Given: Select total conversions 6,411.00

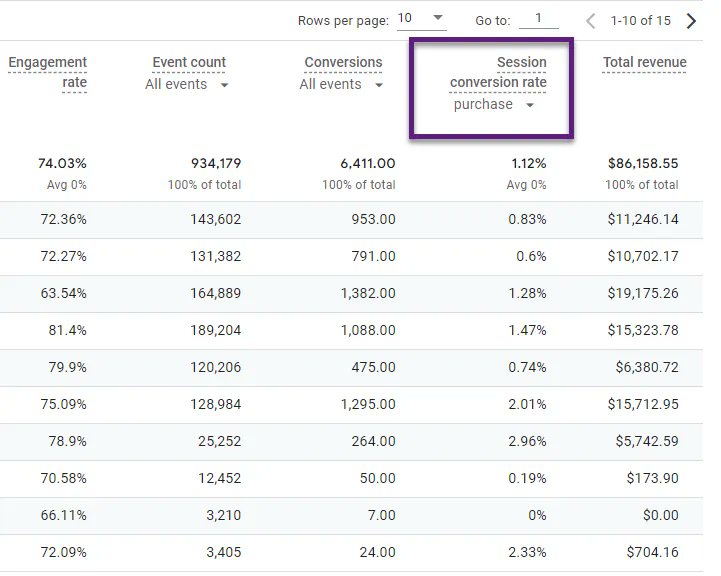Looking at the screenshot, I should 368,163.
